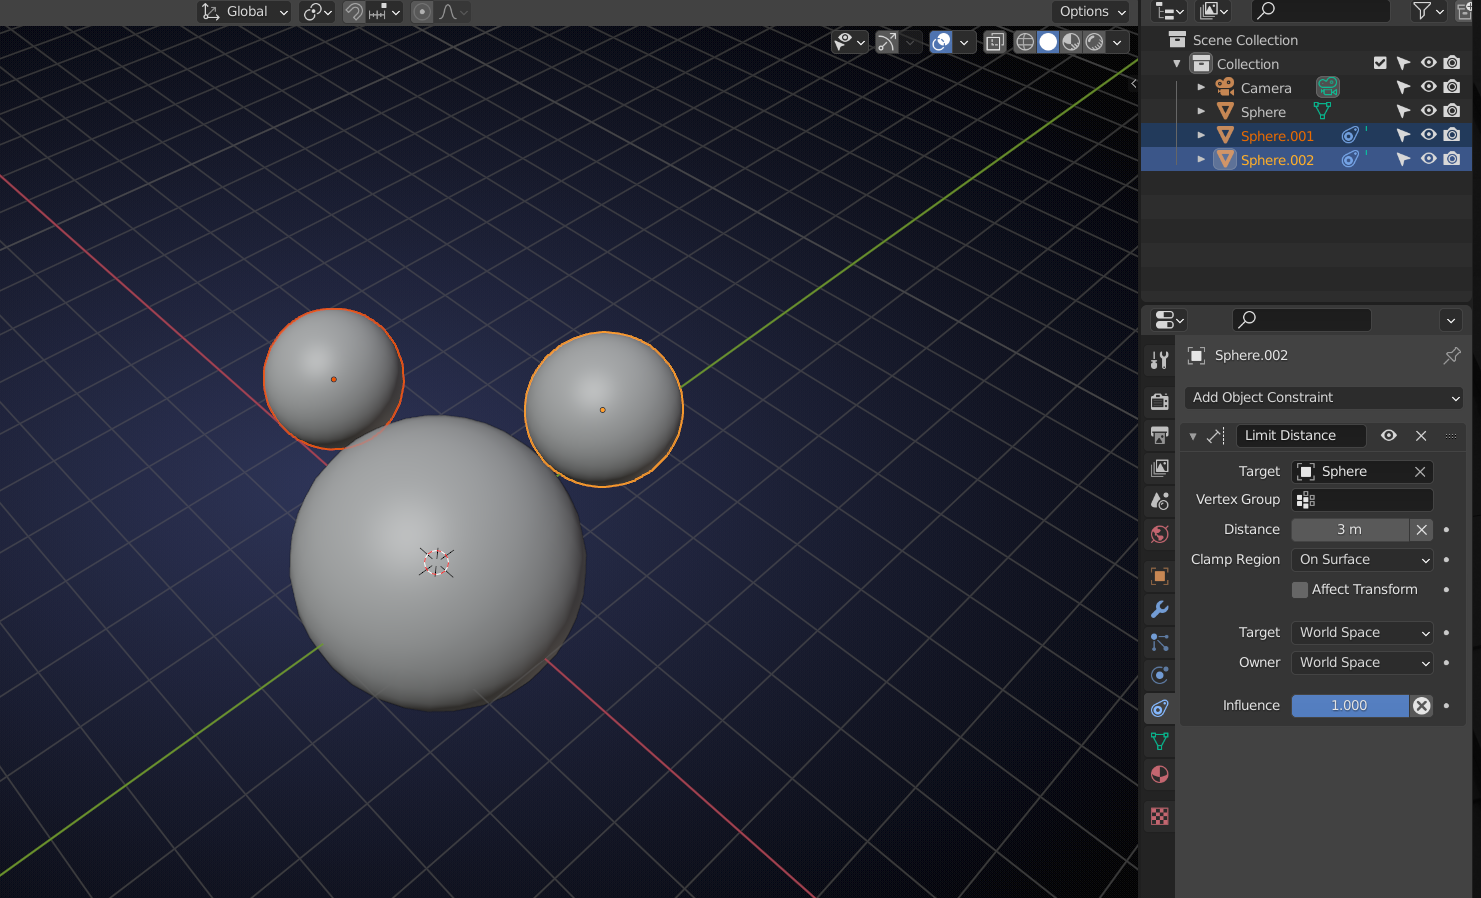Screen dimensions: 1481x898
Task: Reset the Distance value button
Action: tap(1421, 529)
